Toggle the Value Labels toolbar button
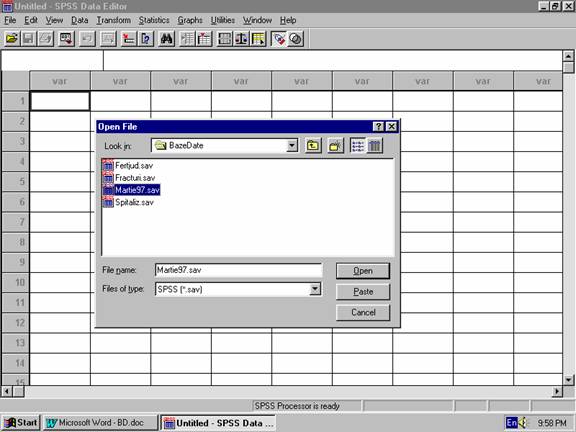 [279, 39]
